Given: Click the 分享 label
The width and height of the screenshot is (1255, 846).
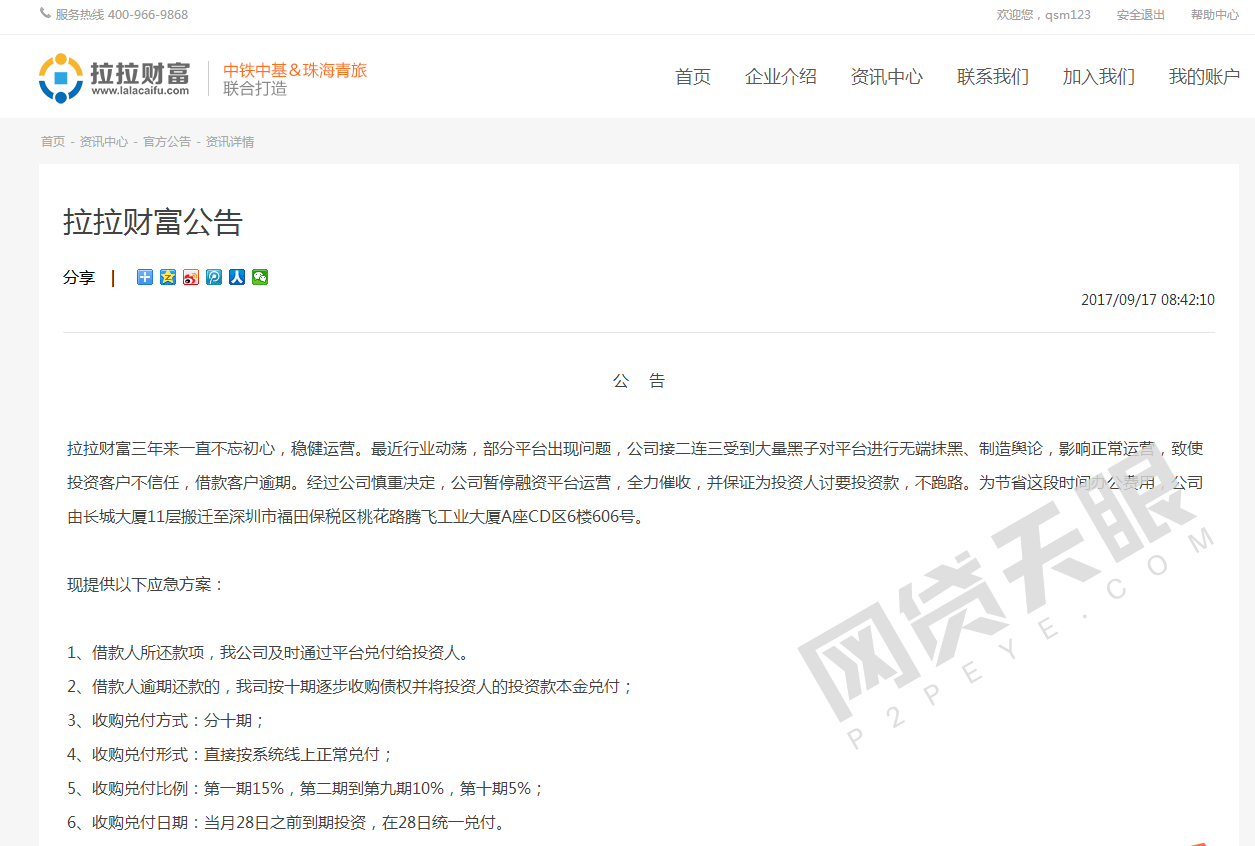Looking at the screenshot, I should [79, 278].
